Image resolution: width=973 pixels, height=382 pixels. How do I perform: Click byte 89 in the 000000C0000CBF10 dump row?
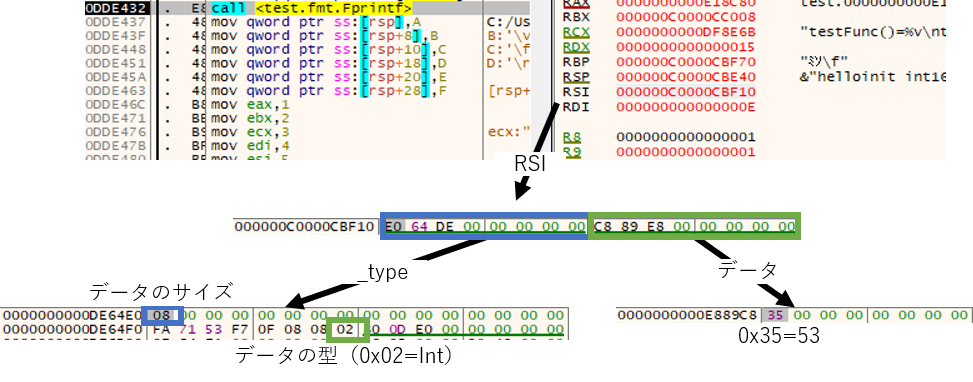pyautogui.click(x=629, y=227)
